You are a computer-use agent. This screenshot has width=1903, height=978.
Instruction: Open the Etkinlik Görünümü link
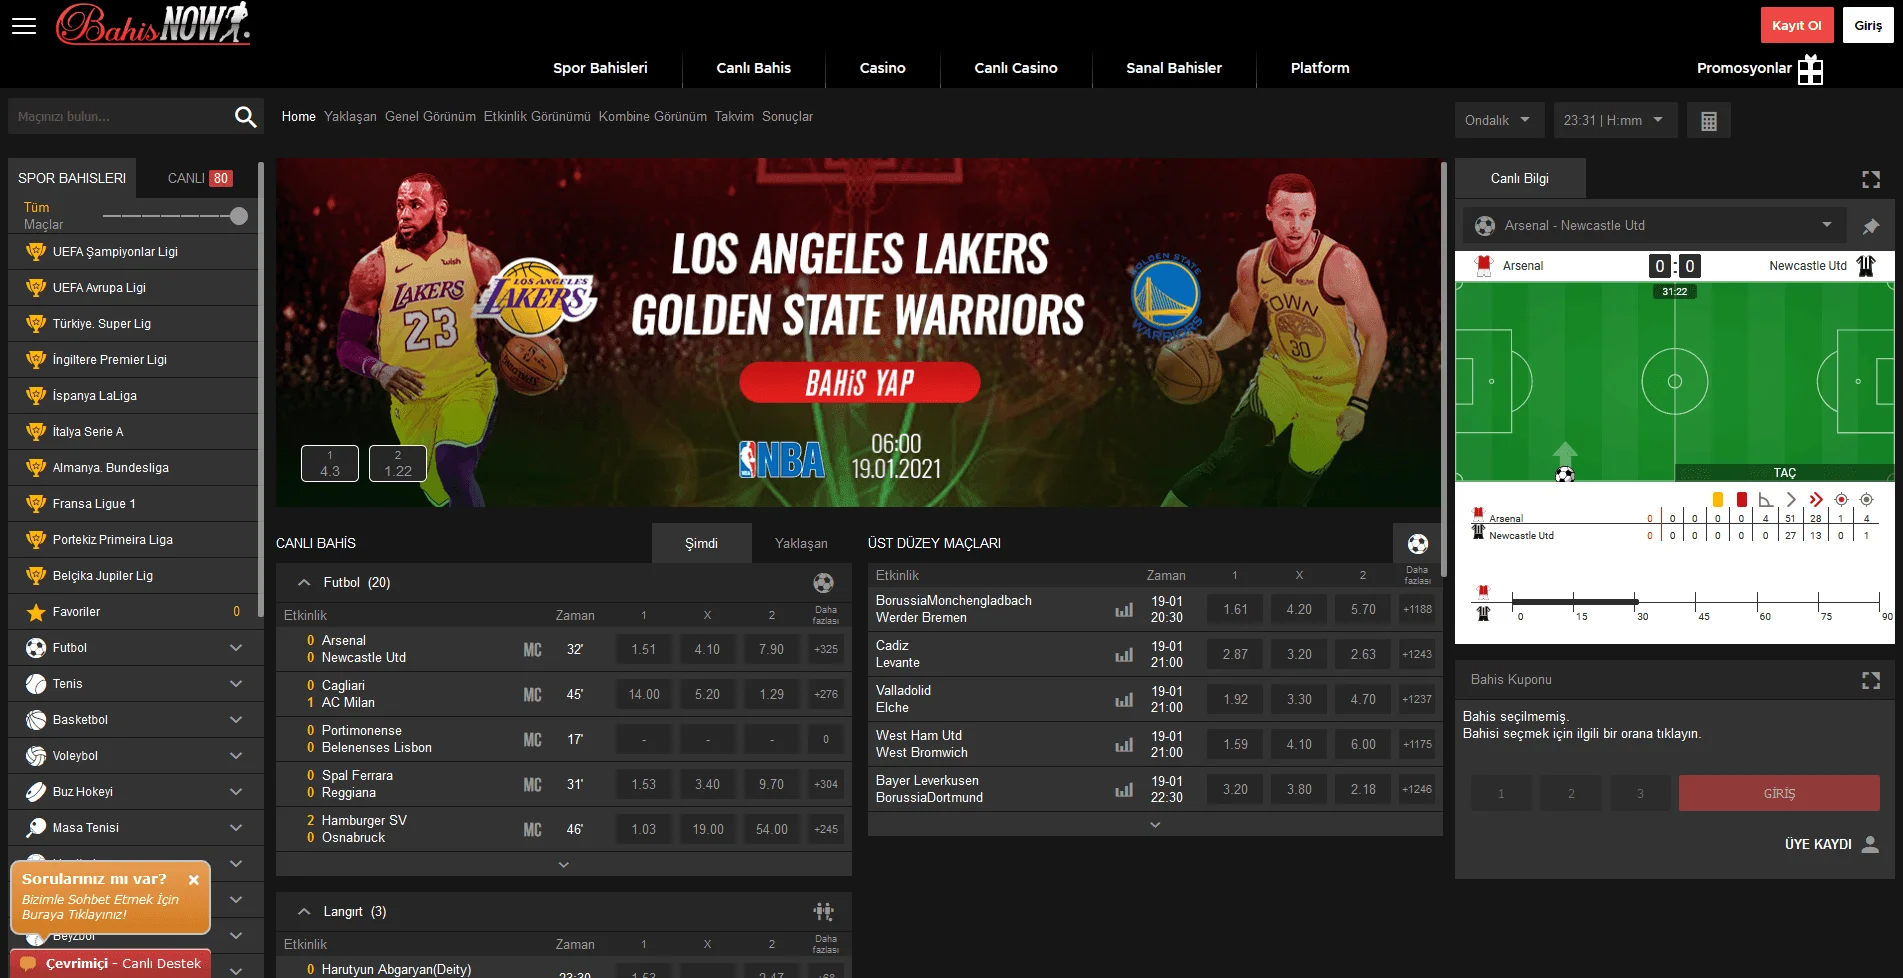(537, 117)
